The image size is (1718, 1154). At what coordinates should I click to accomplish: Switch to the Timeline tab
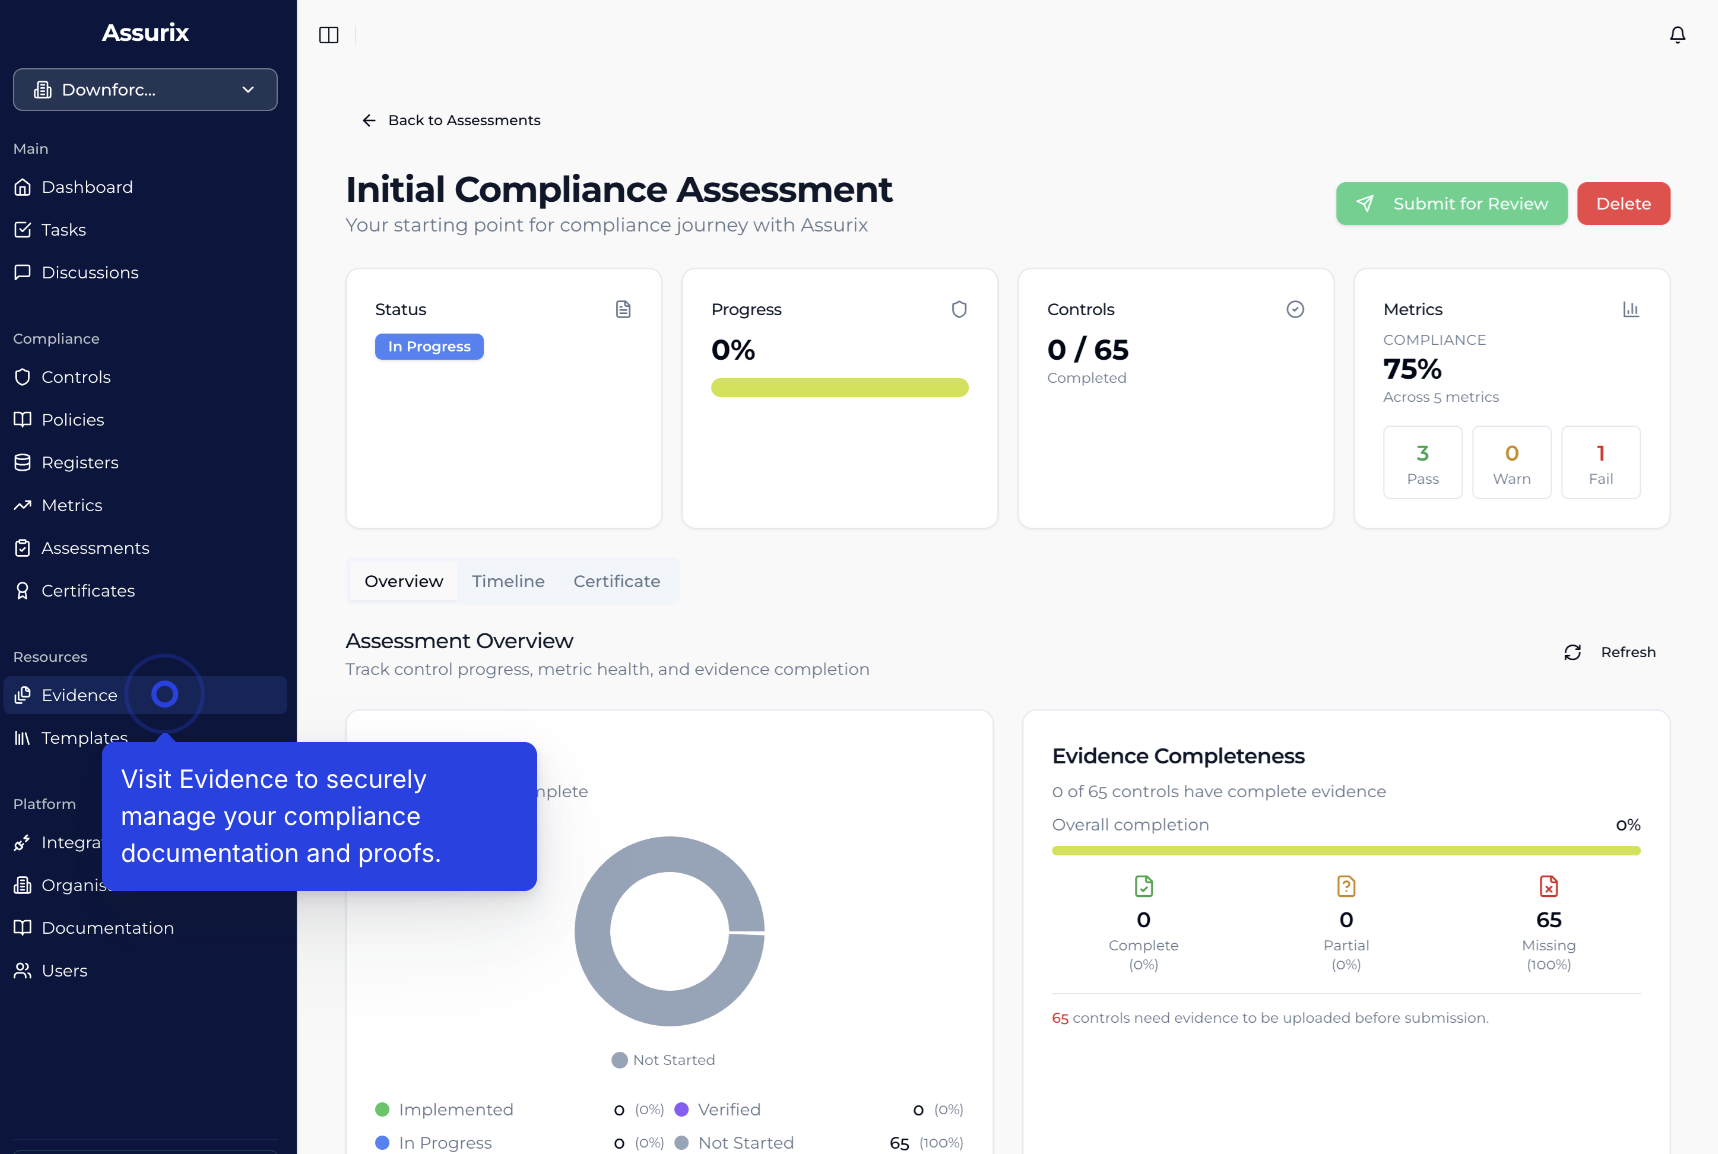pos(508,581)
